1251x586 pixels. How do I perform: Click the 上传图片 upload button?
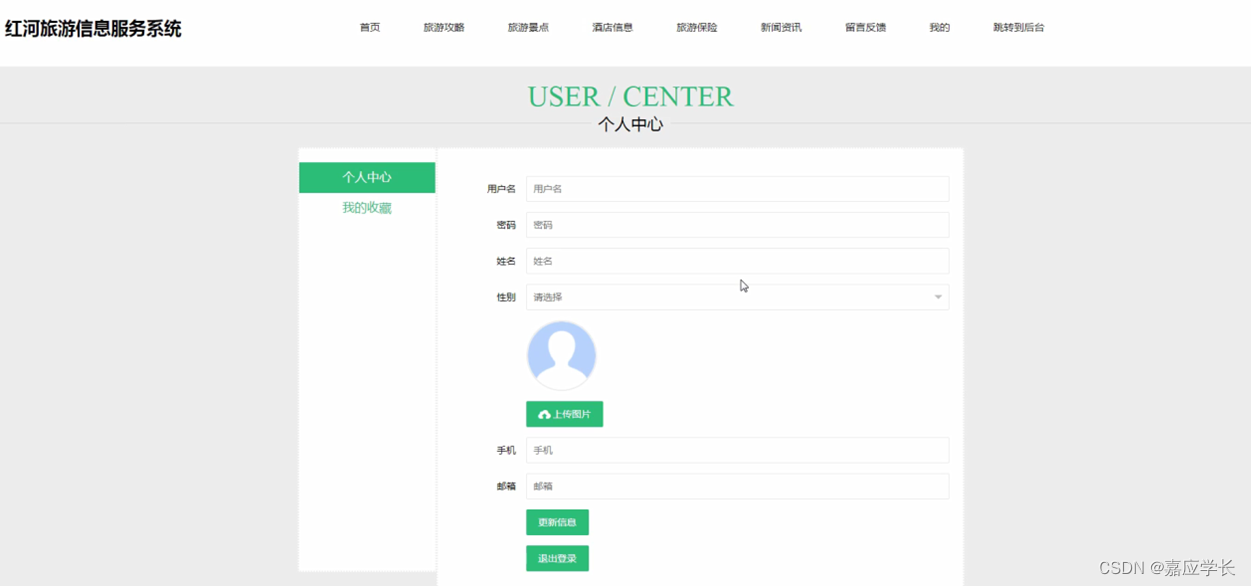click(x=564, y=414)
